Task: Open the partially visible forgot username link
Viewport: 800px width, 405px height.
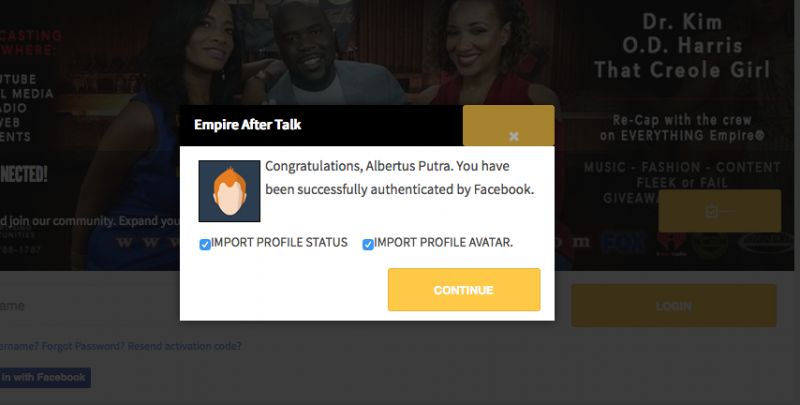Action: (x=19, y=346)
